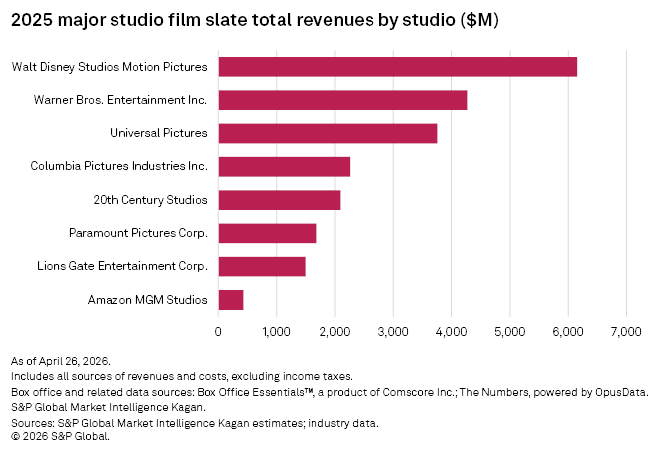This screenshot has height=452, width=660.
Task: Click the '0' axis tick label
Action: click(x=218, y=332)
